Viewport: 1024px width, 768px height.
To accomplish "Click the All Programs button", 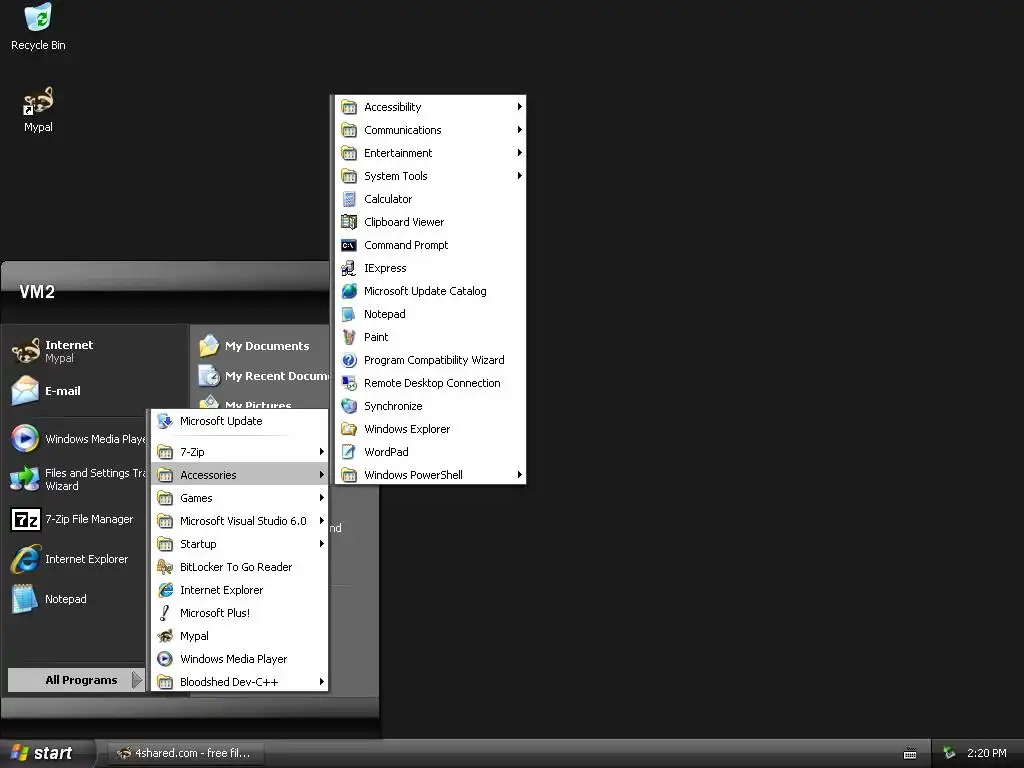I will click(76, 680).
